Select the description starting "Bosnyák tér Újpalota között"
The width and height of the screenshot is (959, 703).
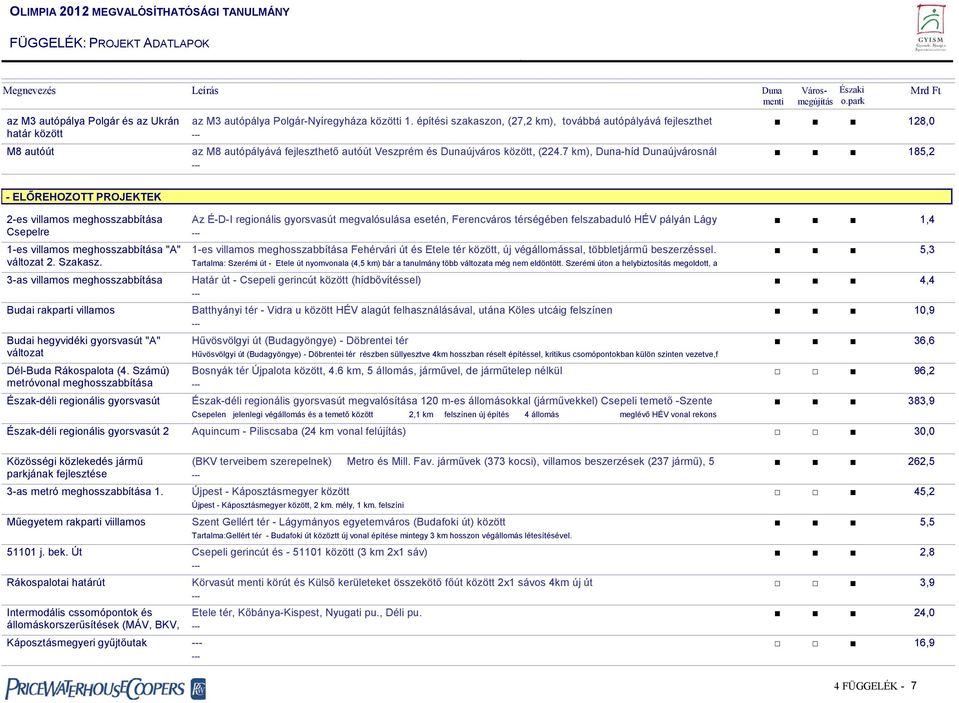377,371
